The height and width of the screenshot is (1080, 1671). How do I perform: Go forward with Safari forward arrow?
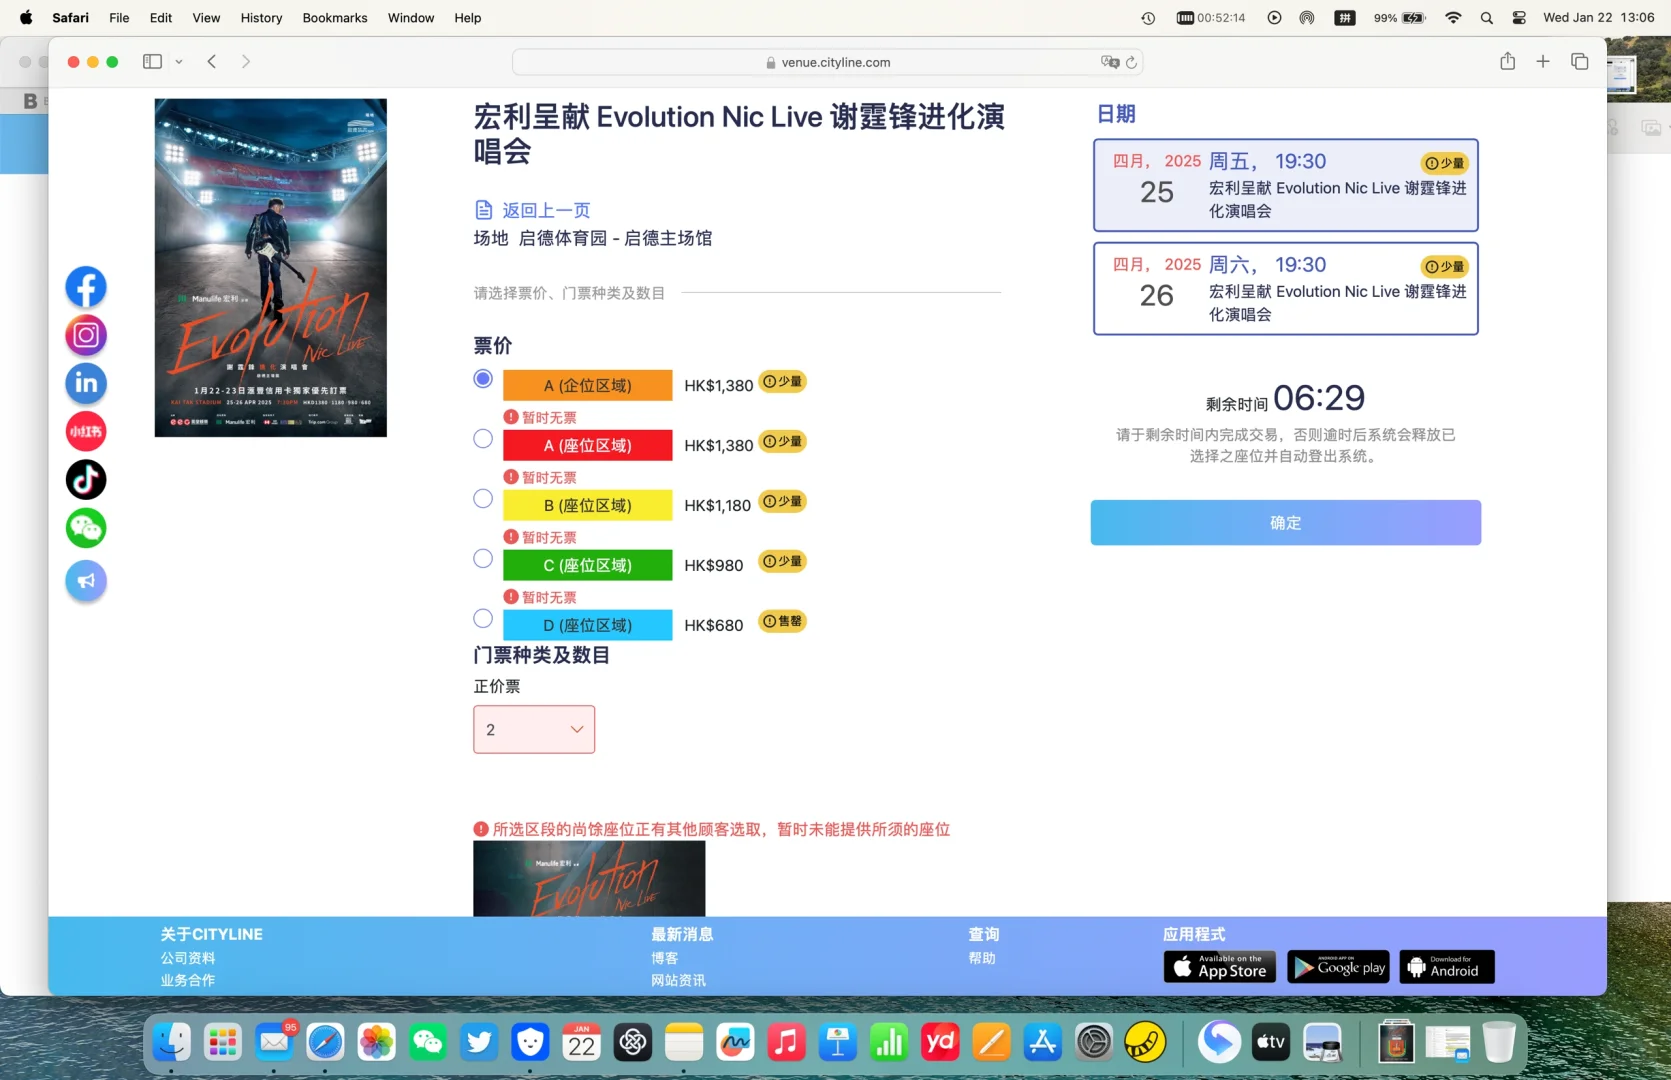(x=246, y=62)
